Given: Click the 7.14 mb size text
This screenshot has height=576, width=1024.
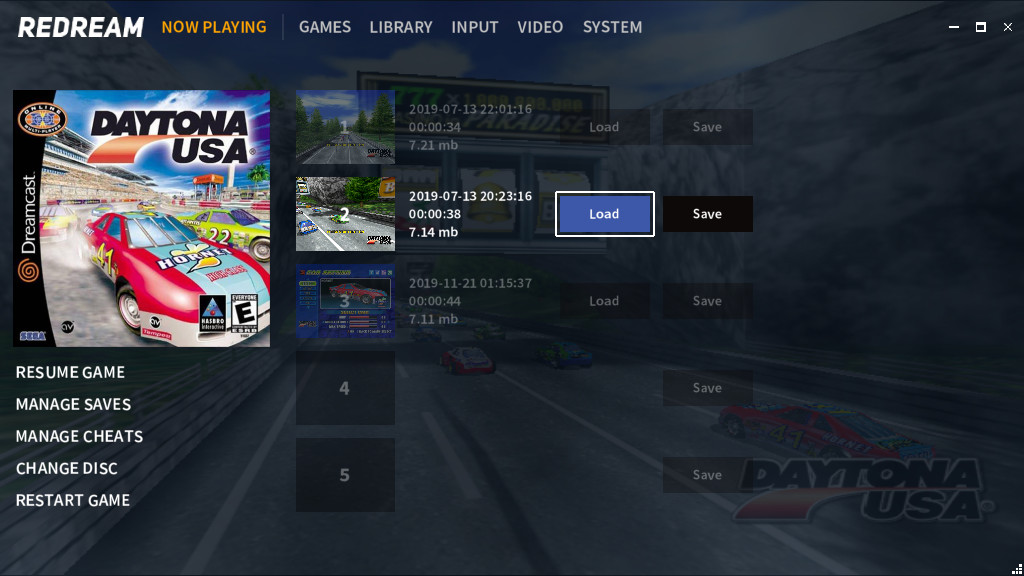Looking at the screenshot, I should click(433, 232).
